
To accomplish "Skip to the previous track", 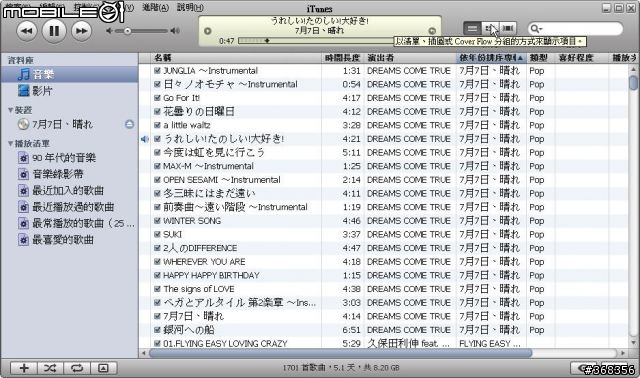I will coord(27,31).
